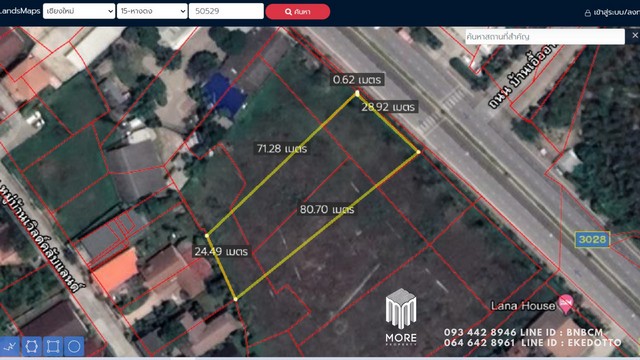Click the 28.92 เมตร measurement label

point(388,107)
